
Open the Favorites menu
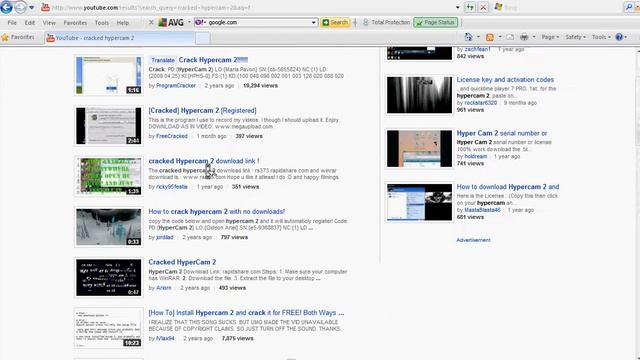click(x=75, y=23)
